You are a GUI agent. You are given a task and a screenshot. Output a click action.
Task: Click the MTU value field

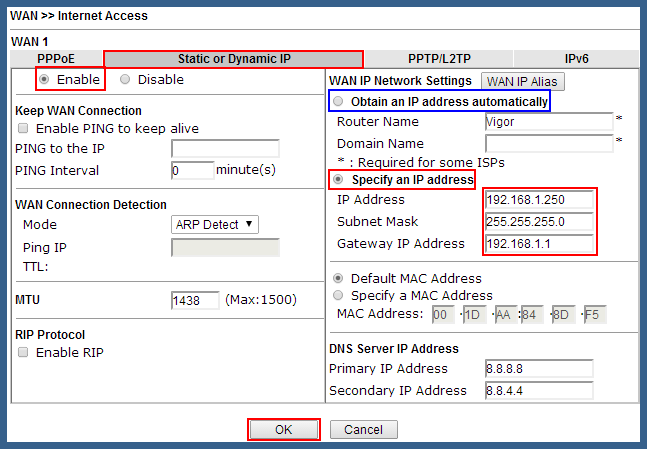point(195,300)
